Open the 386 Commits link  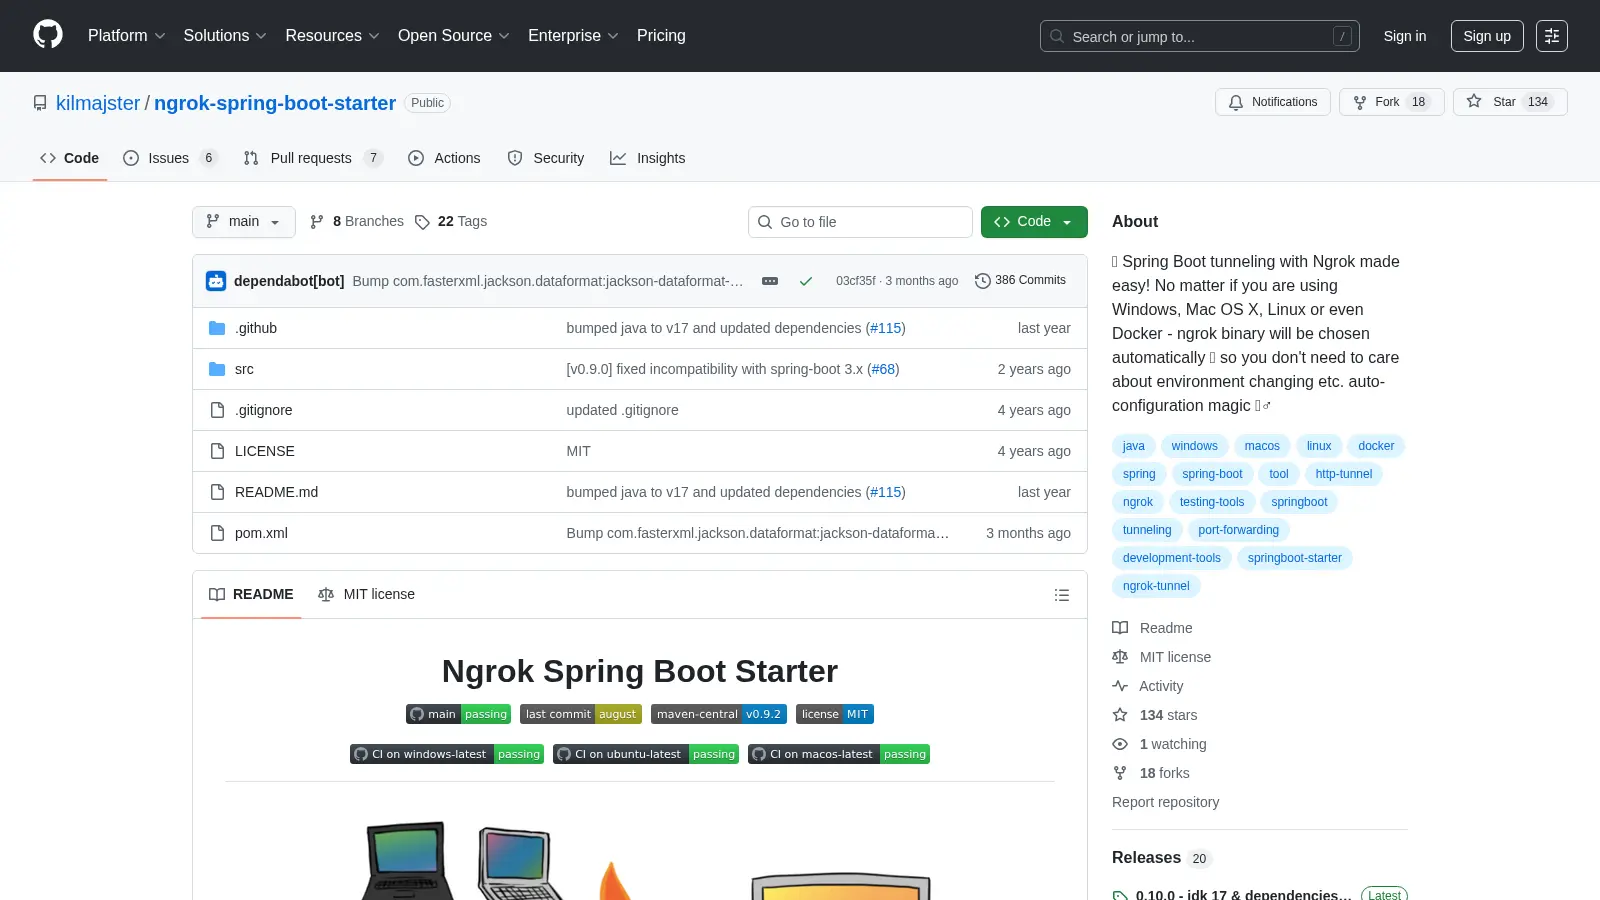point(1021,281)
